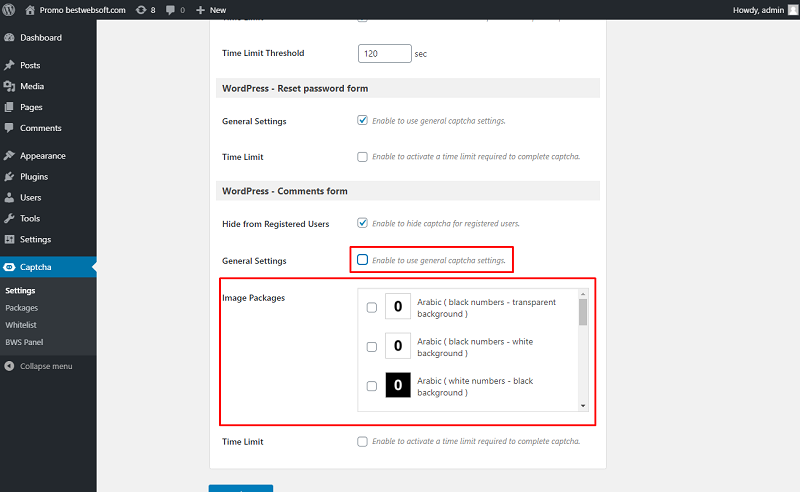Click the 'Time Limit Threshold' label
The width and height of the screenshot is (800, 492).
pos(263,53)
